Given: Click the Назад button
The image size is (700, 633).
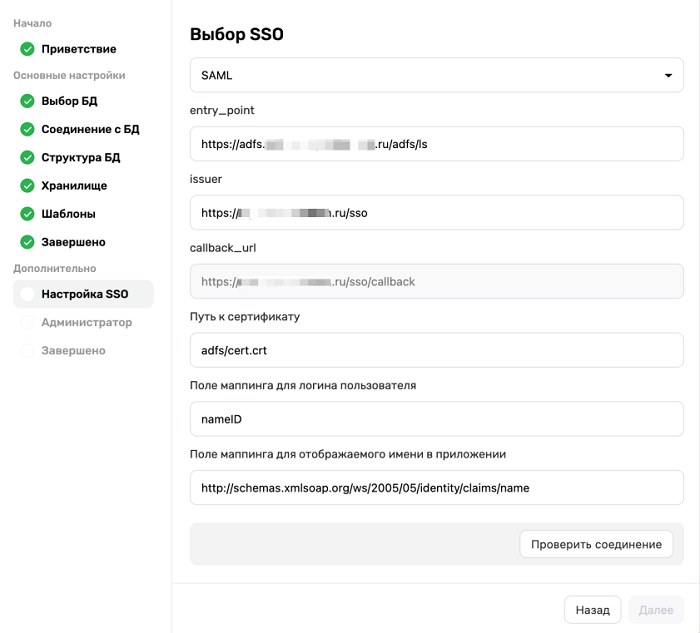Looking at the screenshot, I should 592,609.
